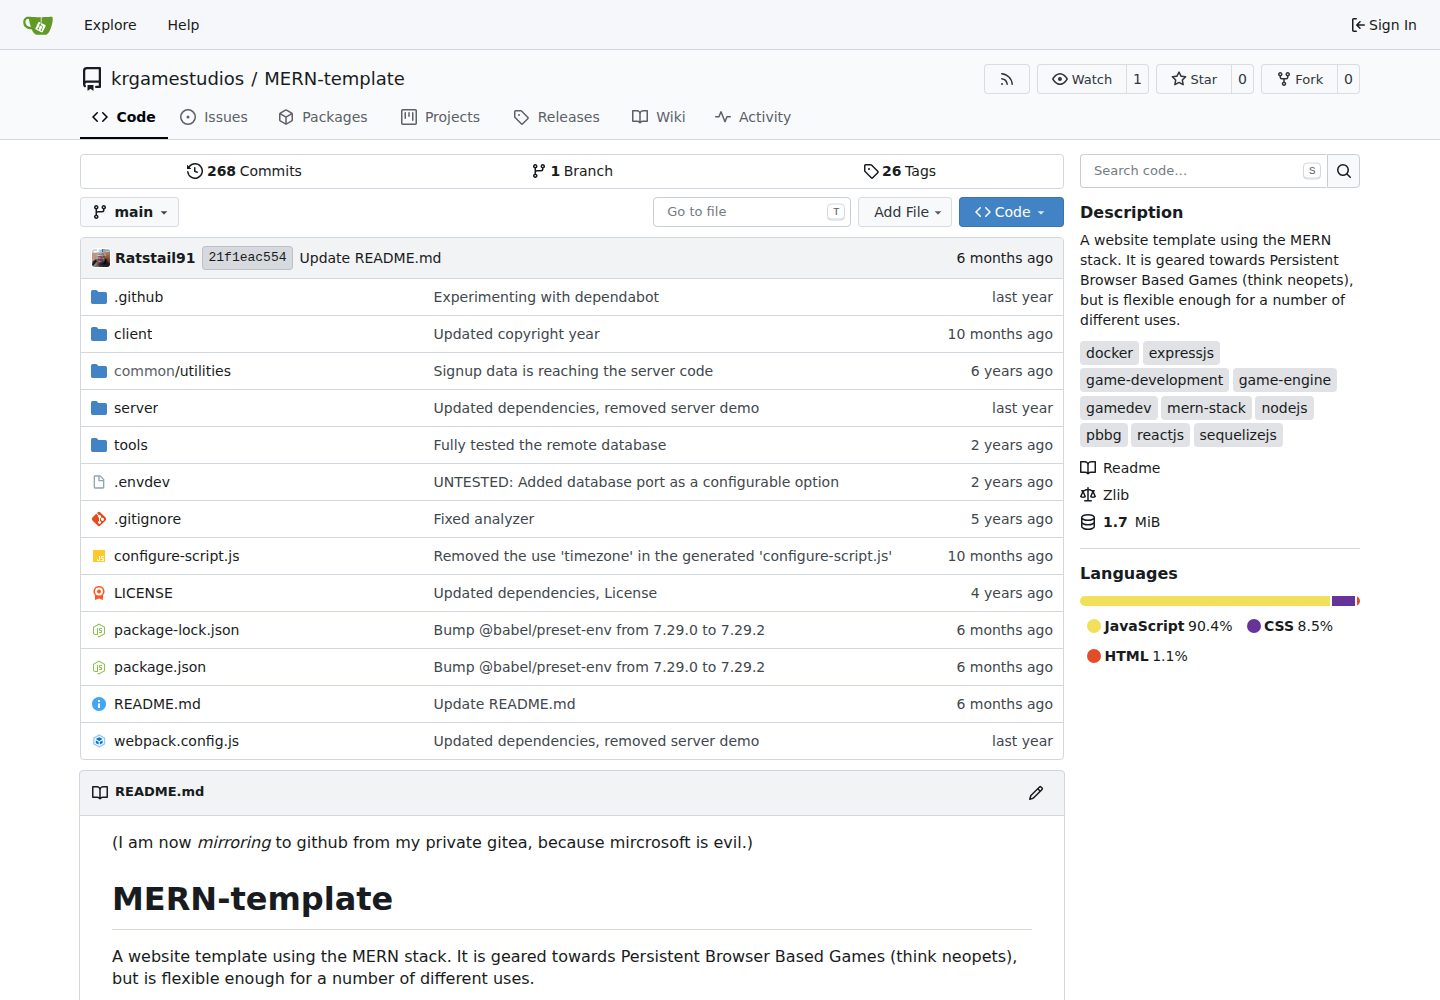Open the Code clone dropdown
1440x1000 pixels.
pyautogui.click(x=1011, y=212)
